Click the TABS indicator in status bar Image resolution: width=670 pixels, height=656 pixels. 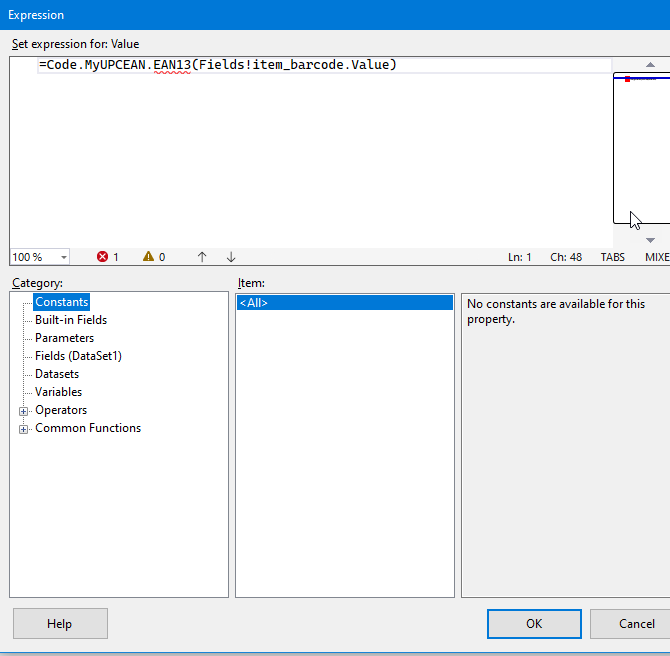coord(612,257)
